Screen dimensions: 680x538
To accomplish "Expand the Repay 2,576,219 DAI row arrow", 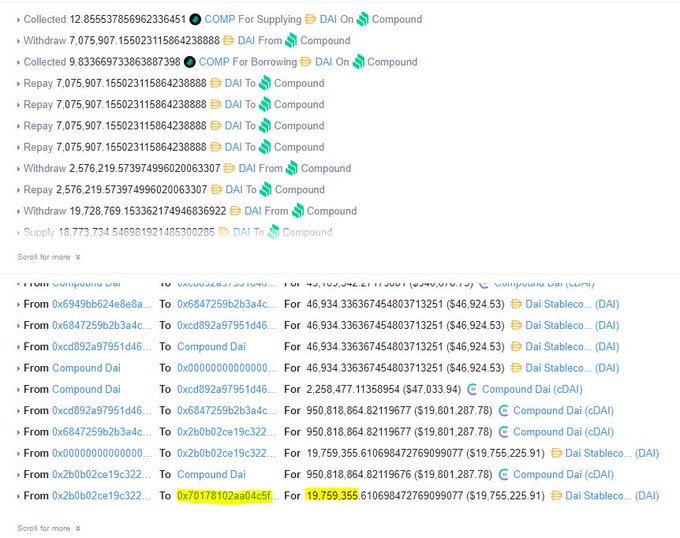I will tap(18, 190).
